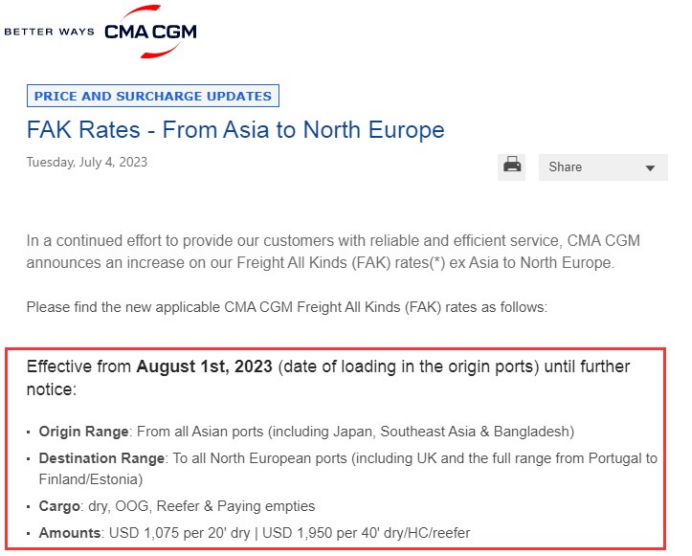This screenshot has height=556, width=692.
Task: Click the arrow beside the Share label
Action: pos(650,168)
